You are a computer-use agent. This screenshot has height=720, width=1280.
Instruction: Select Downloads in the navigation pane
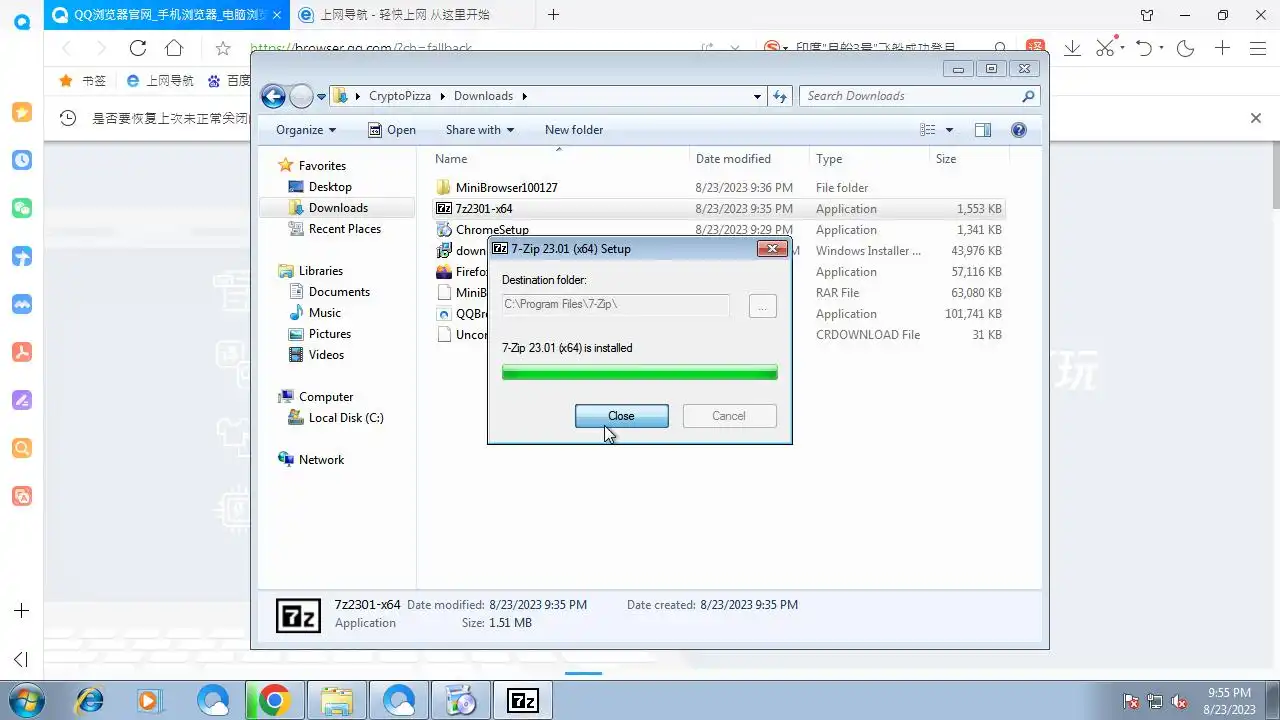click(338, 208)
